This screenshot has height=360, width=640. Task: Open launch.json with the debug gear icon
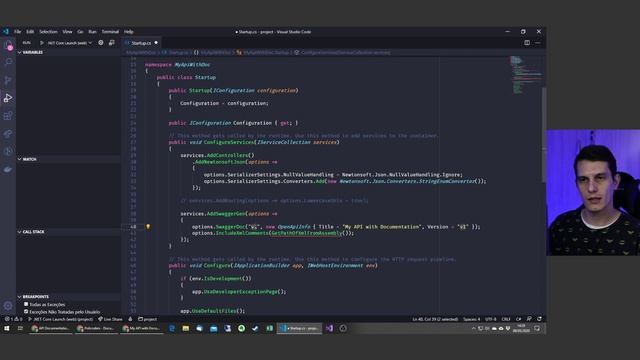click(100, 42)
